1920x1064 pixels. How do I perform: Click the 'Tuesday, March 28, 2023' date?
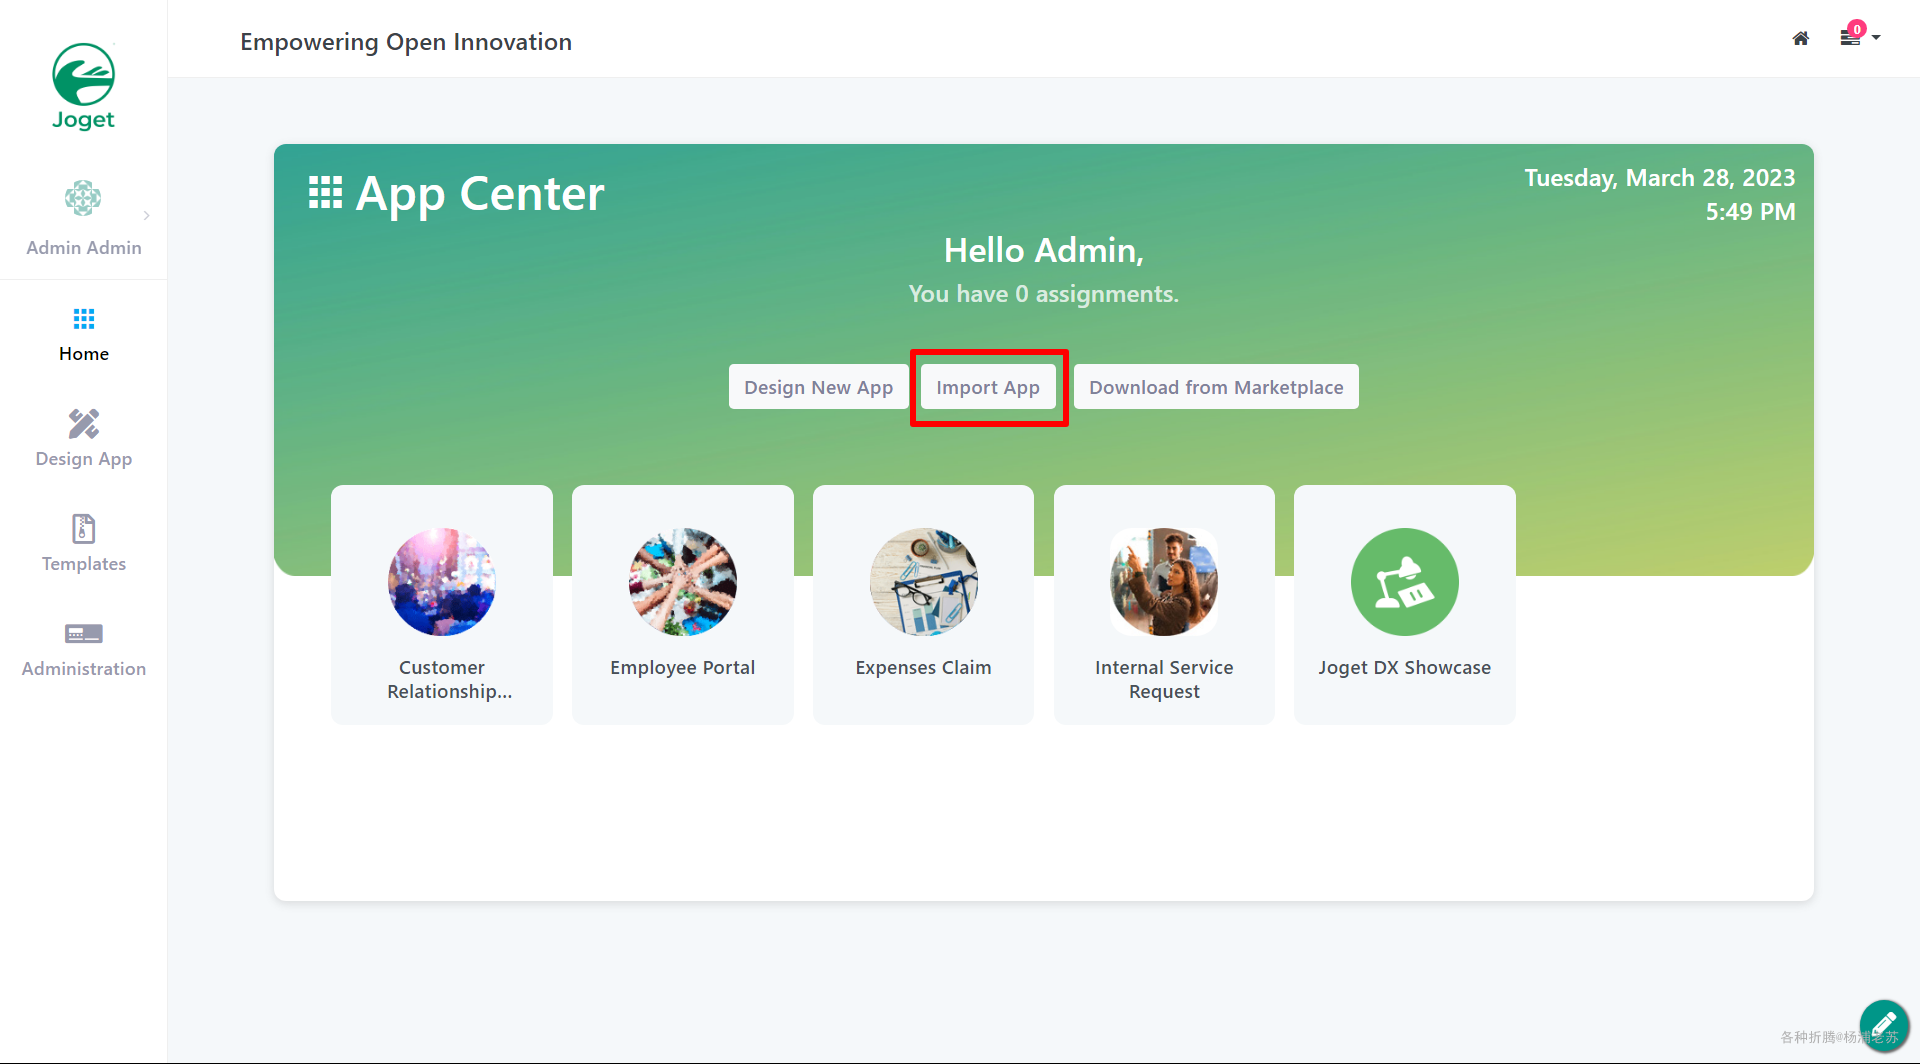(x=1660, y=178)
